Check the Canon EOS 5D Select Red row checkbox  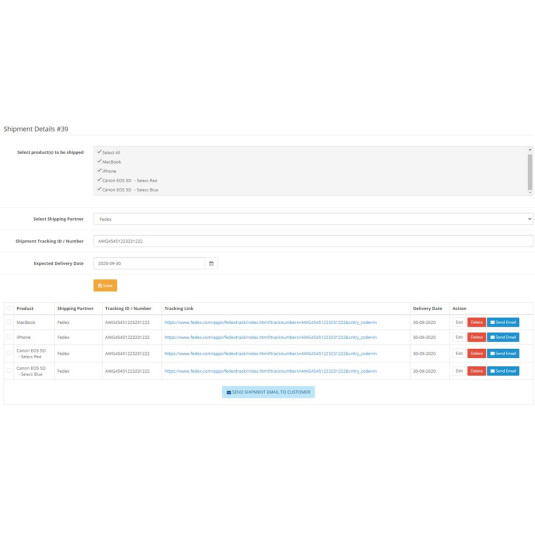[9, 353]
